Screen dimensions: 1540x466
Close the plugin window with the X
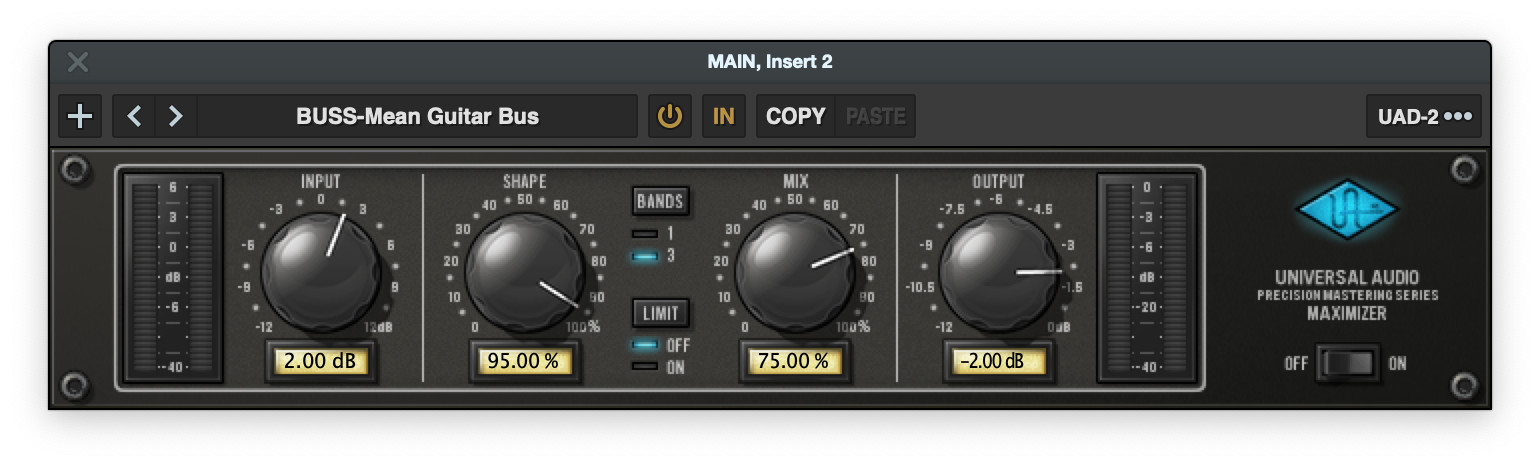78,62
